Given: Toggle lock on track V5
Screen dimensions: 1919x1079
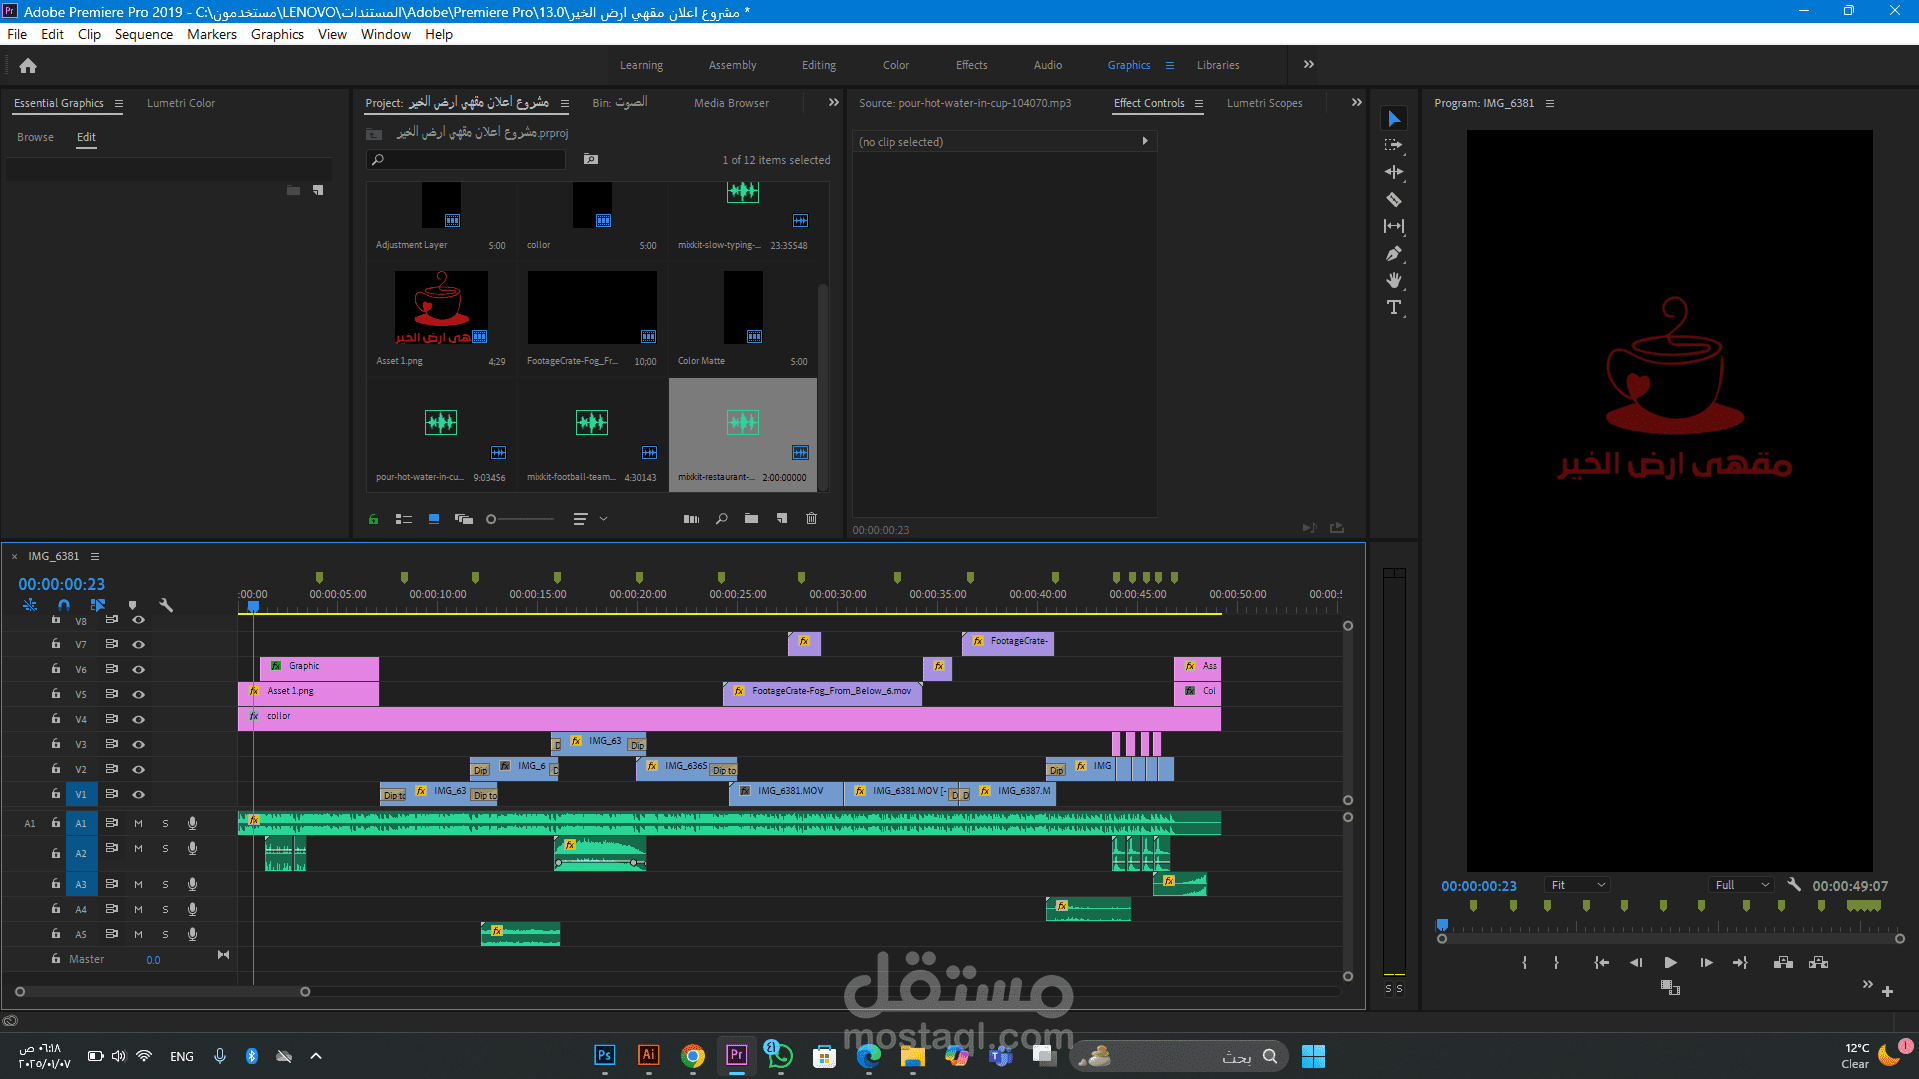Looking at the screenshot, I should tap(56, 694).
